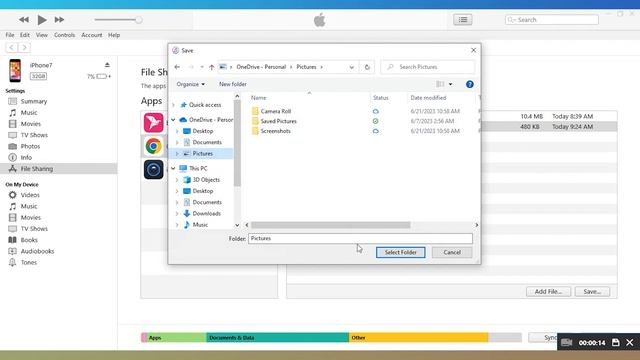Open Save dialog help icon
The height and width of the screenshot is (360, 640).
click(x=470, y=84)
